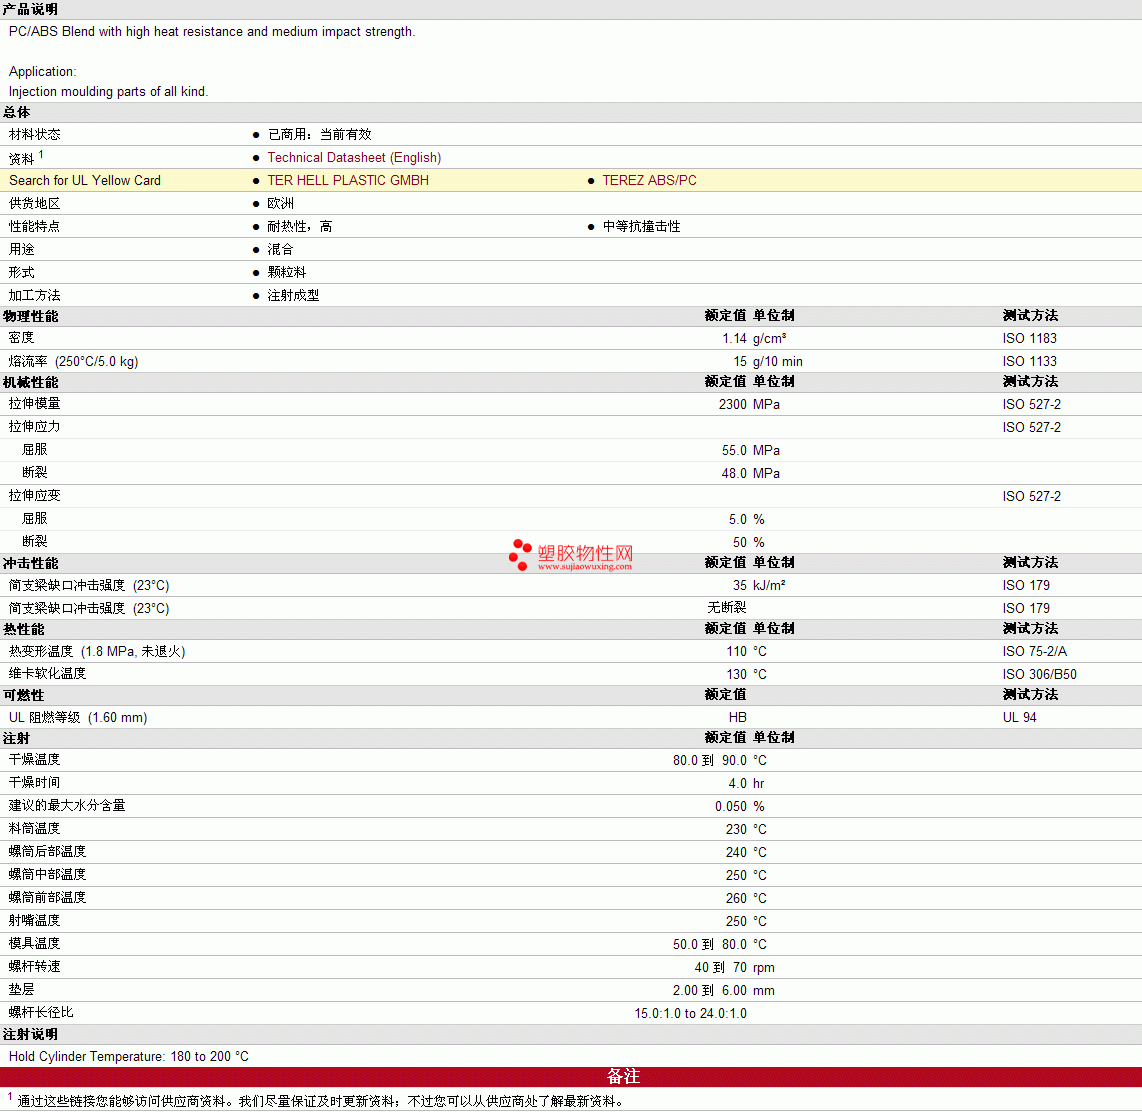Select the 5.0 % yield strain value
Image resolution: width=1142 pixels, height=1112 pixels.
(747, 519)
